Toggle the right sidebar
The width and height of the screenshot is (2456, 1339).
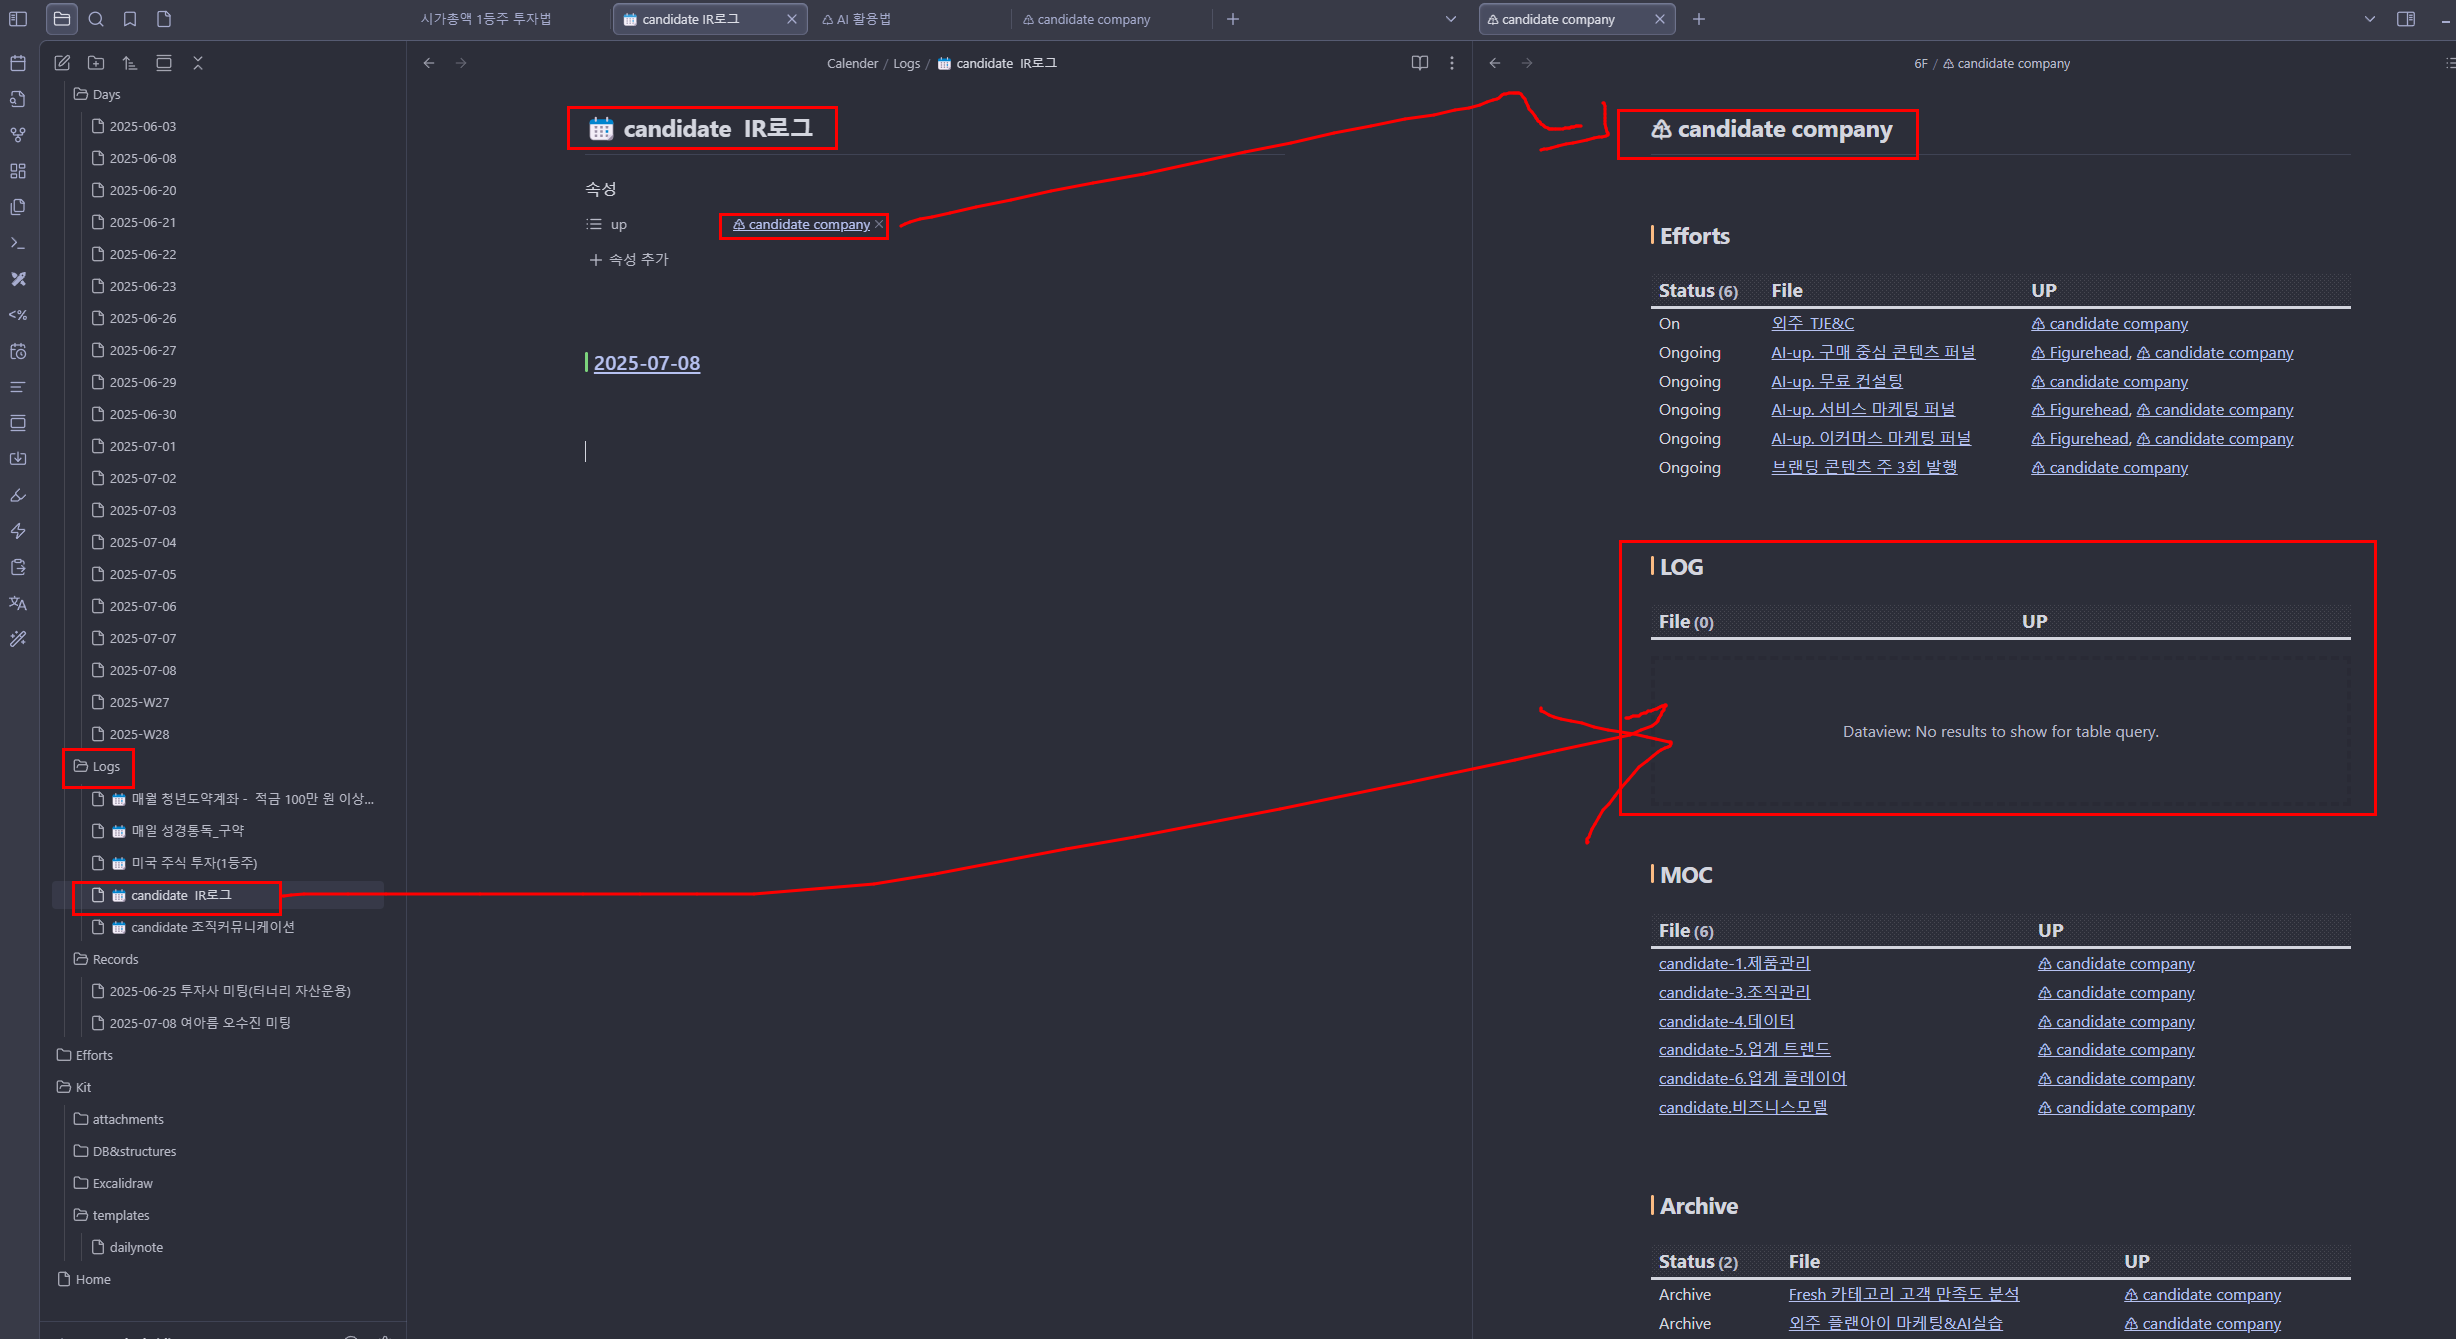click(x=2406, y=19)
